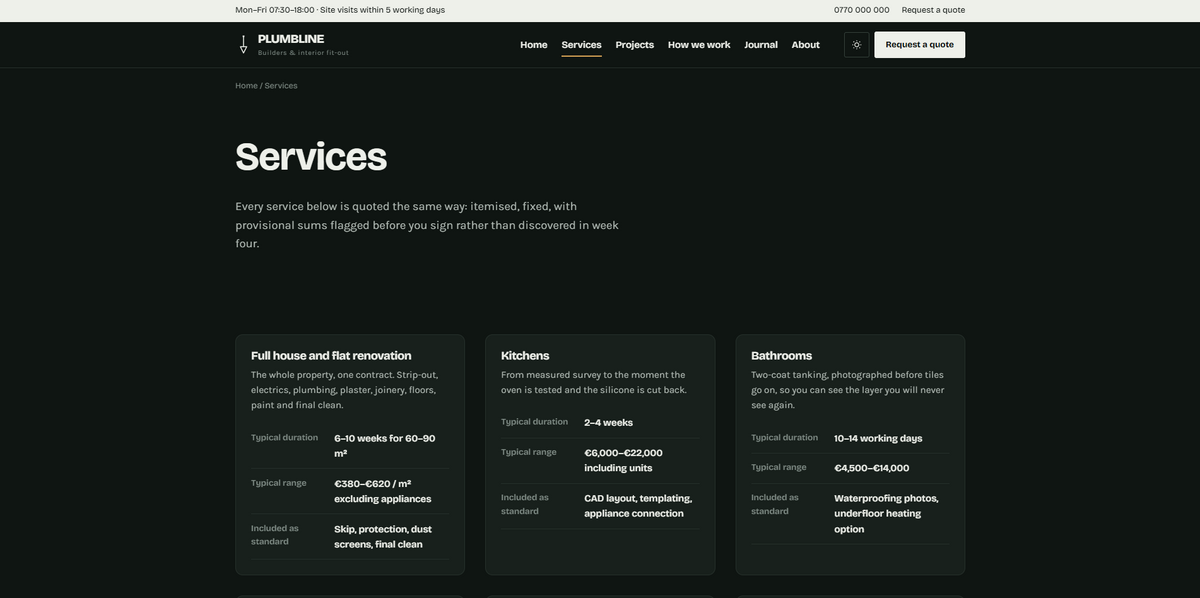Click Included as standard label in renovation card

tap(275, 535)
